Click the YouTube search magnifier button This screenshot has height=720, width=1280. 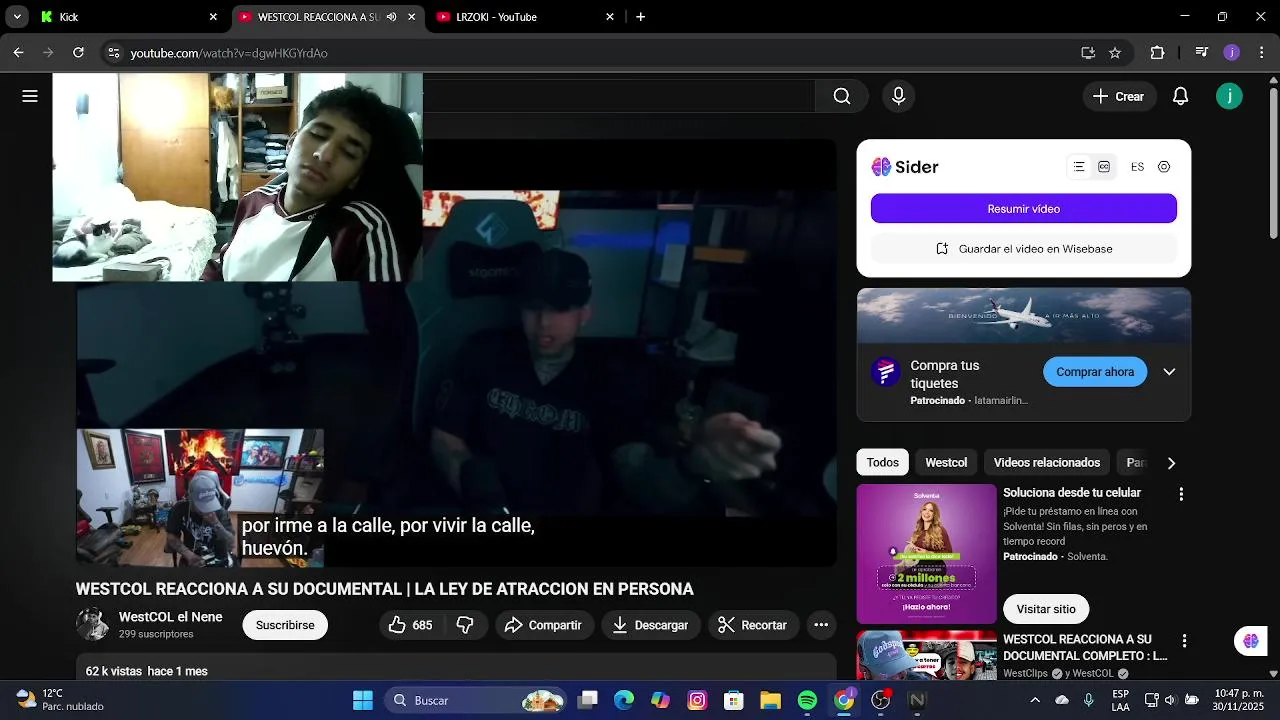pos(842,96)
